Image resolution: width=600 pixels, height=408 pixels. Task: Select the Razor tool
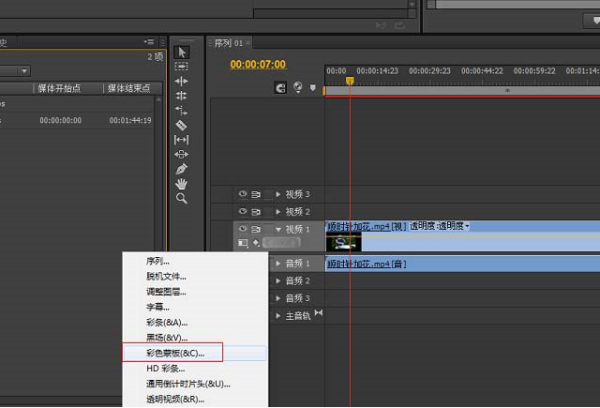181,125
